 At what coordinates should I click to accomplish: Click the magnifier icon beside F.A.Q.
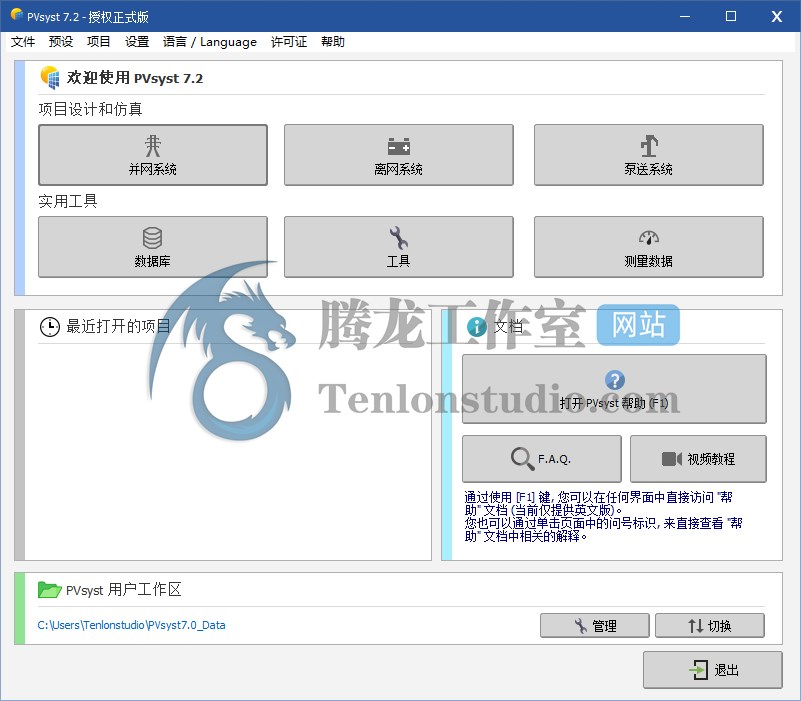tap(522, 458)
